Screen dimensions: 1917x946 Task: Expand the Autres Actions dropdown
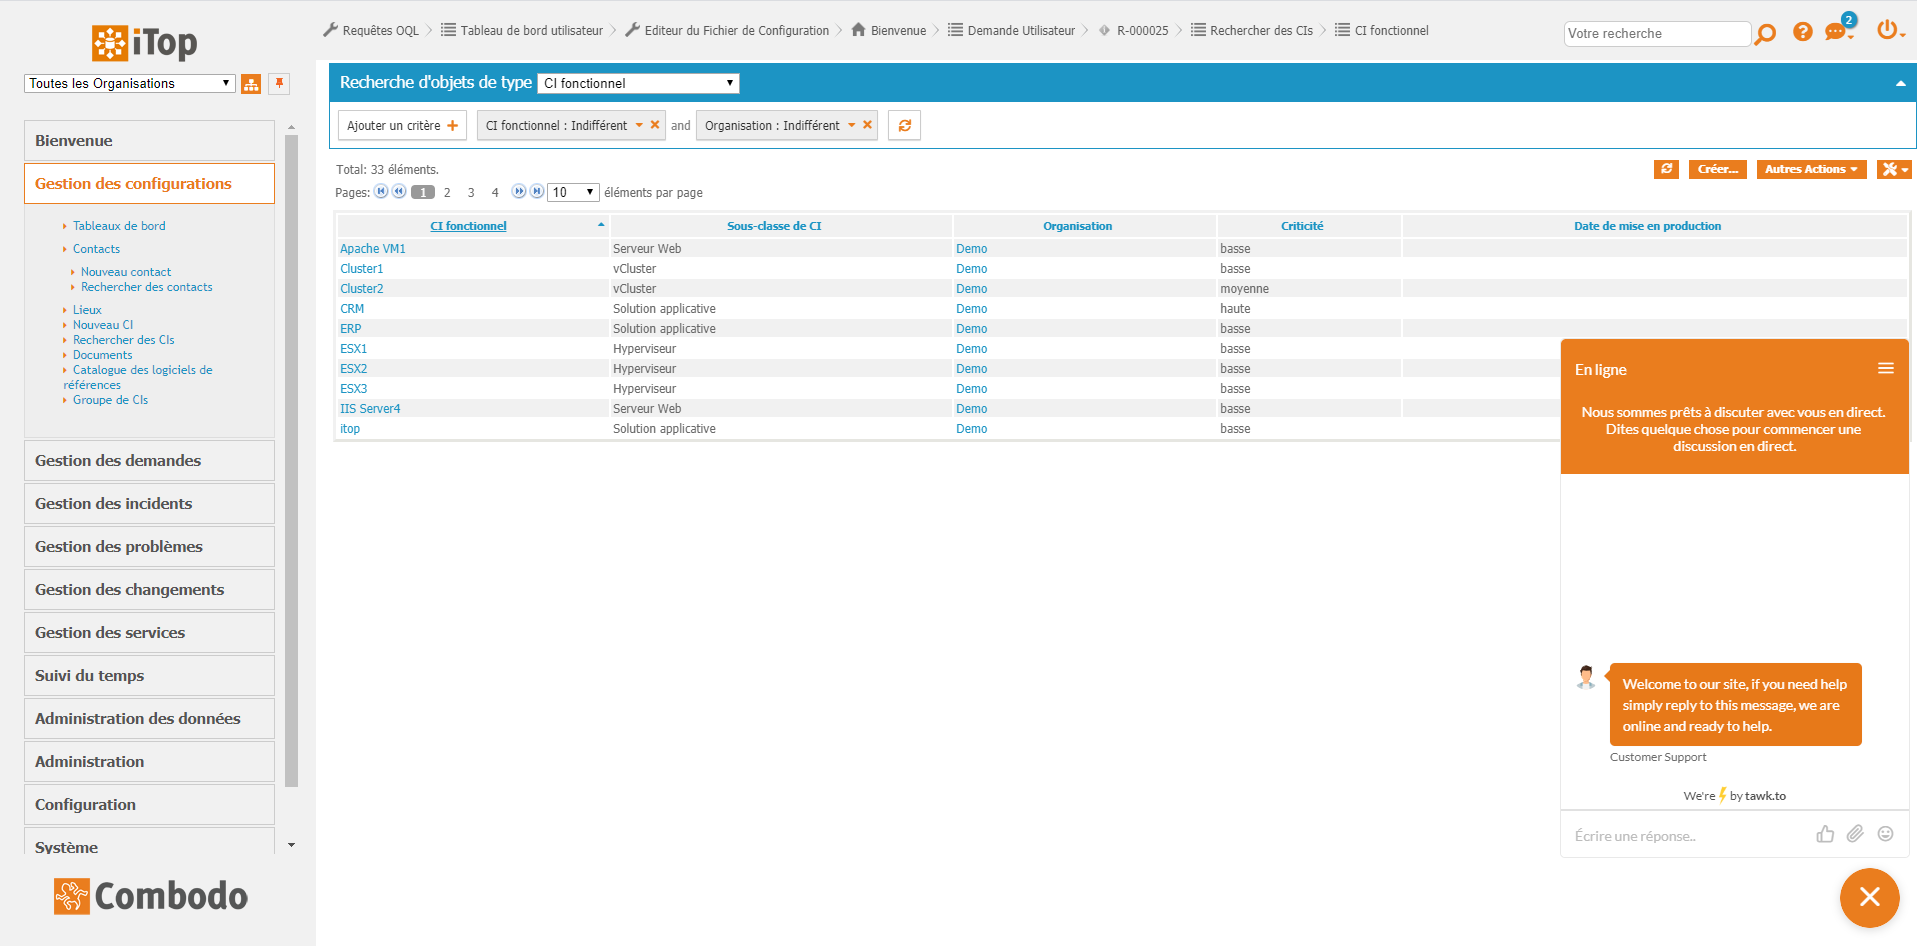click(x=1811, y=170)
